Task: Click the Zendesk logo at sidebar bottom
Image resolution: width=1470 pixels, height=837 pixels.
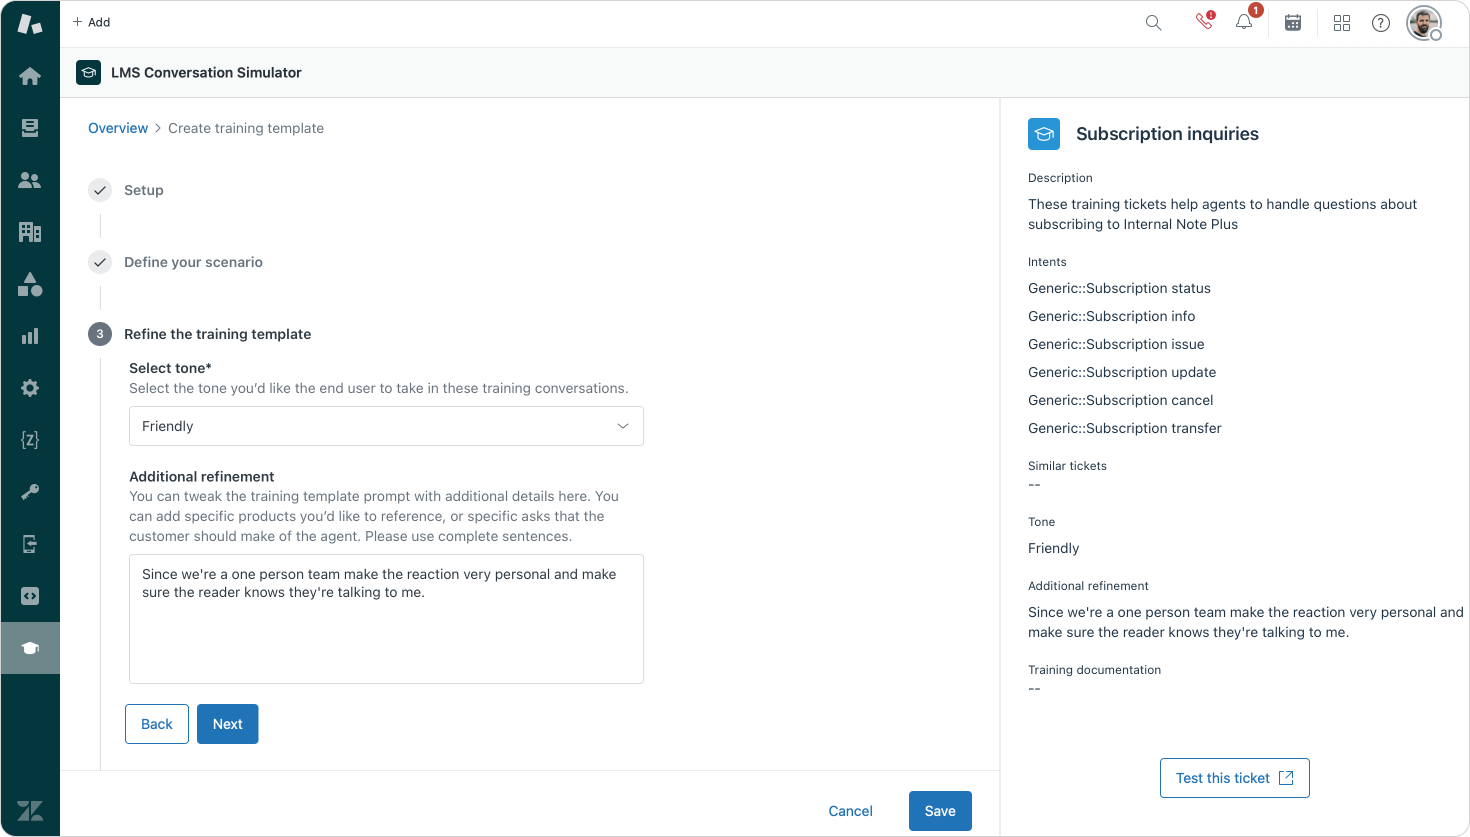Action: (30, 810)
